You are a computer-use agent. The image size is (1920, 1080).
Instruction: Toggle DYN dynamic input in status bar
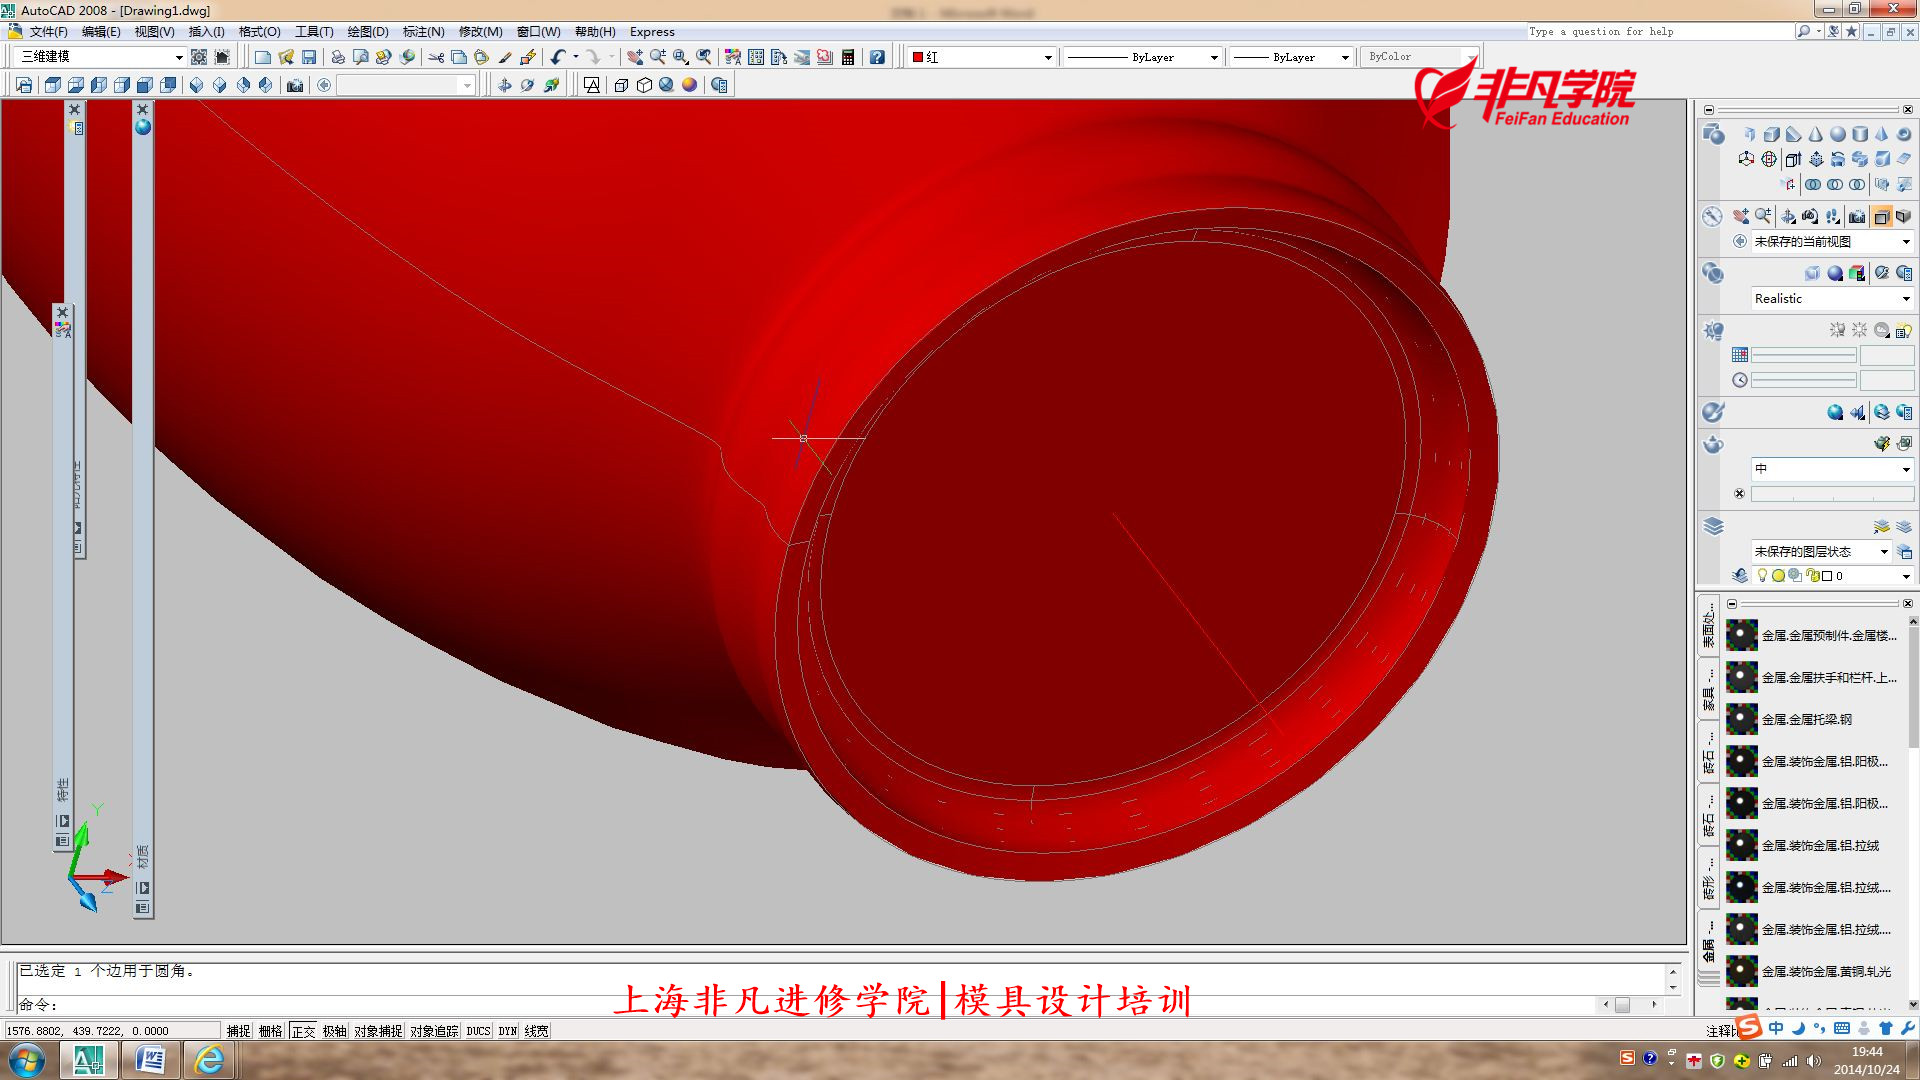coord(508,1031)
